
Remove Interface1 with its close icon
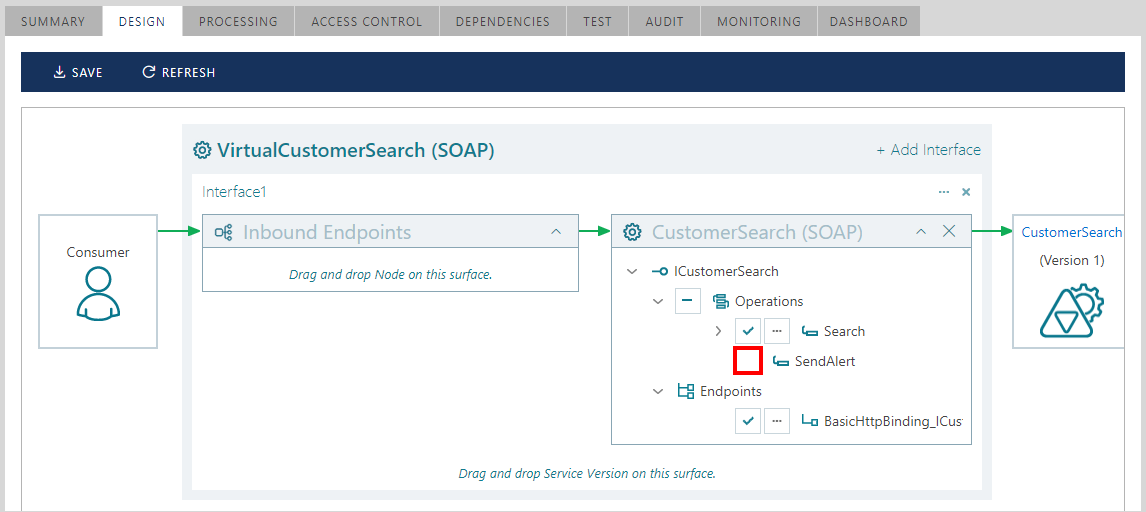tap(966, 192)
